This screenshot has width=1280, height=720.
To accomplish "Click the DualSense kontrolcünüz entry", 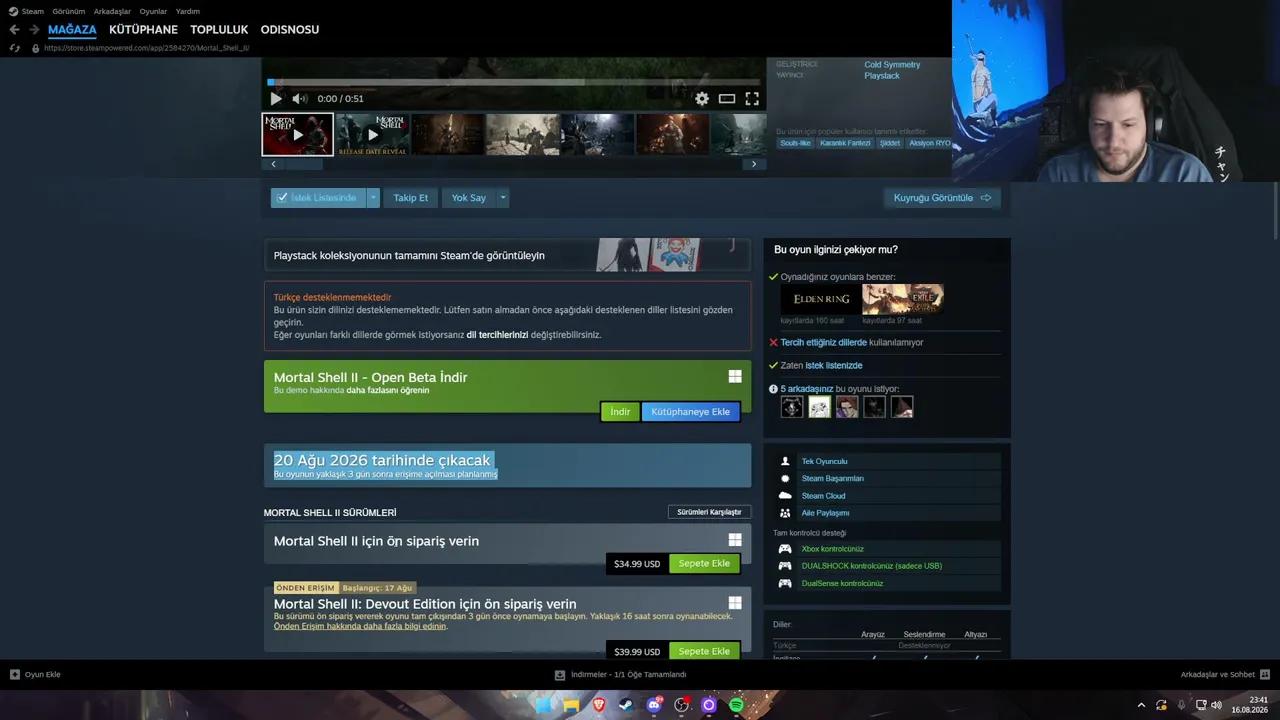I will click(x=888, y=584).
